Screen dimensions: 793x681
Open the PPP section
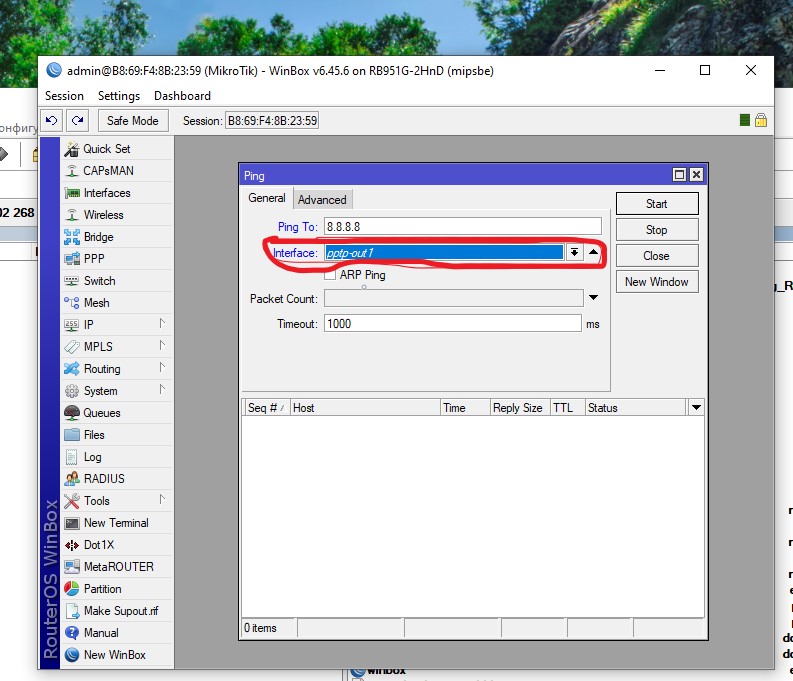coord(117,259)
